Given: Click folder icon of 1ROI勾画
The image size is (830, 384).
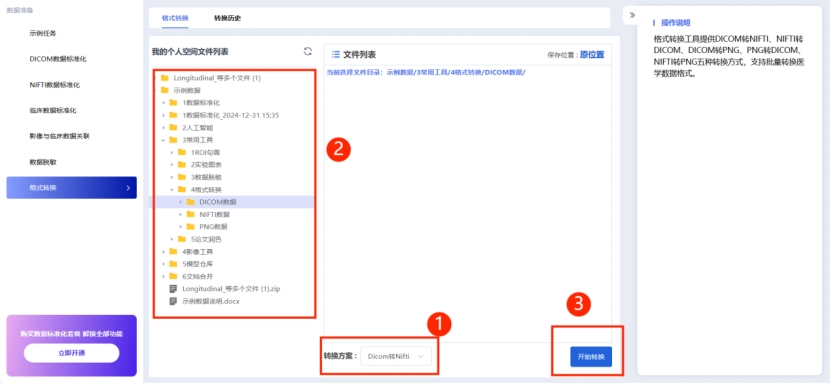Looking at the screenshot, I should point(182,153).
